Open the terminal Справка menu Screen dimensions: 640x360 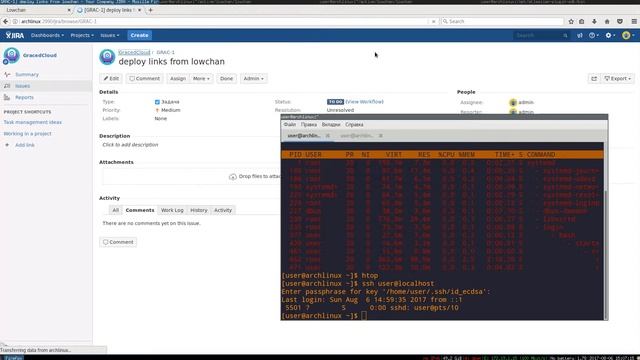pyautogui.click(x=354, y=124)
